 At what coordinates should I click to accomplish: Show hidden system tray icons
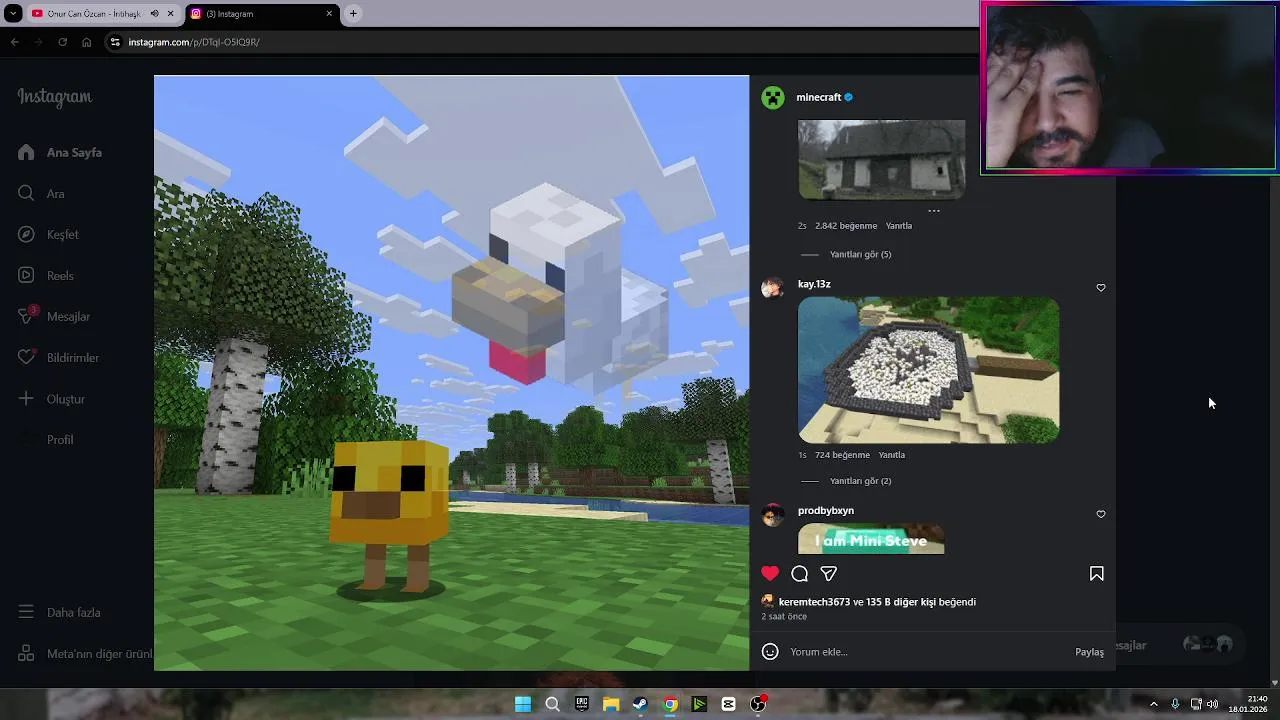coord(1153,704)
